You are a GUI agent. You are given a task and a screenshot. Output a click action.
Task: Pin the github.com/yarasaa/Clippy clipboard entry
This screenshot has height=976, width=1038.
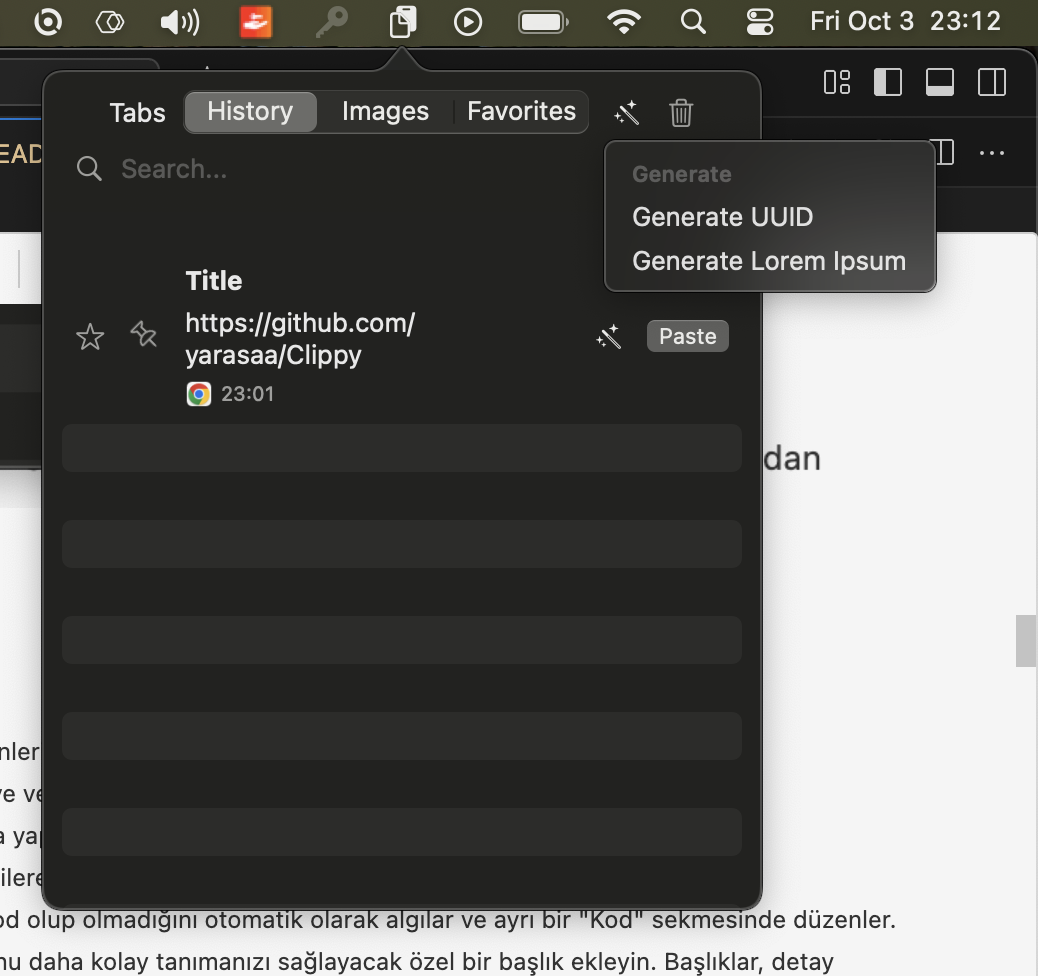(144, 333)
